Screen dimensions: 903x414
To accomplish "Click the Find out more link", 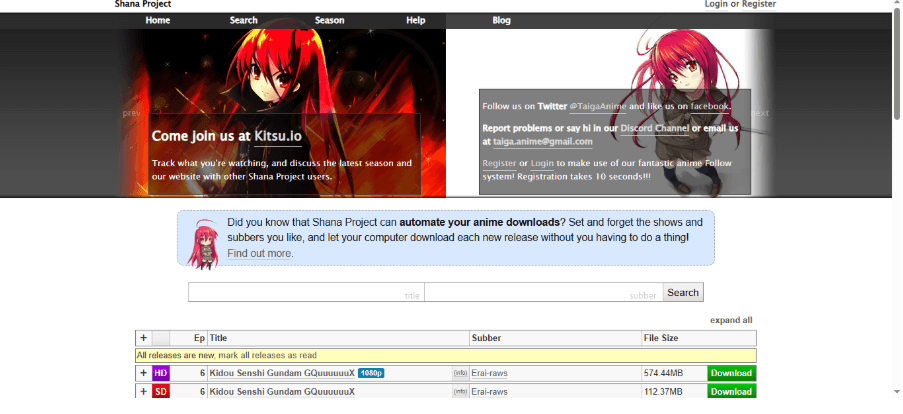I will pyautogui.click(x=259, y=253).
